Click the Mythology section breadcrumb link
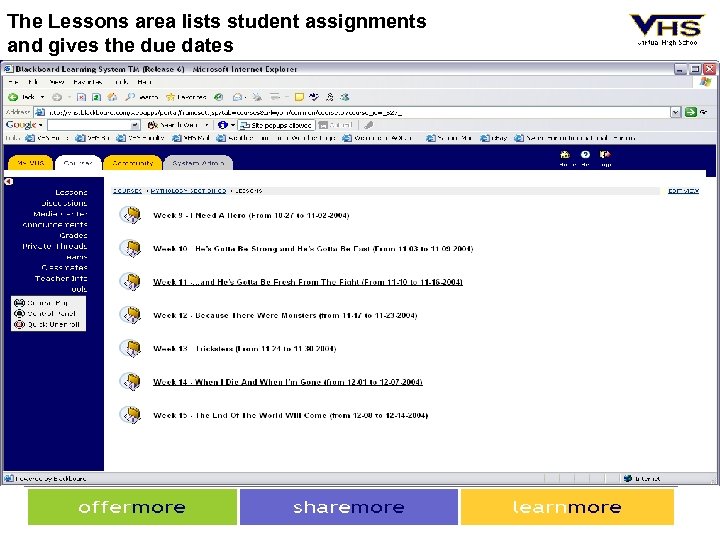 tap(189, 191)
